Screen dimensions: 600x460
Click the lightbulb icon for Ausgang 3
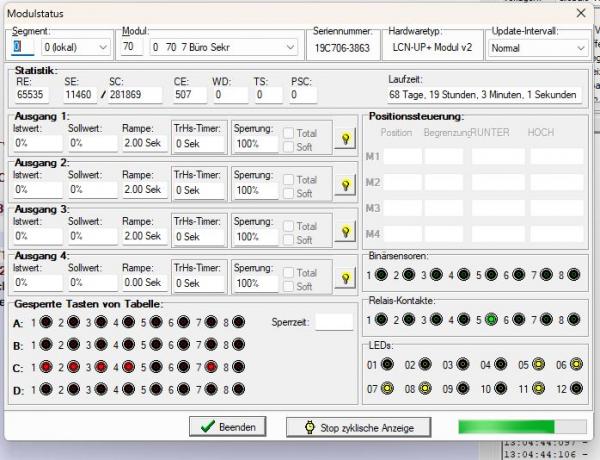(346, 231)
